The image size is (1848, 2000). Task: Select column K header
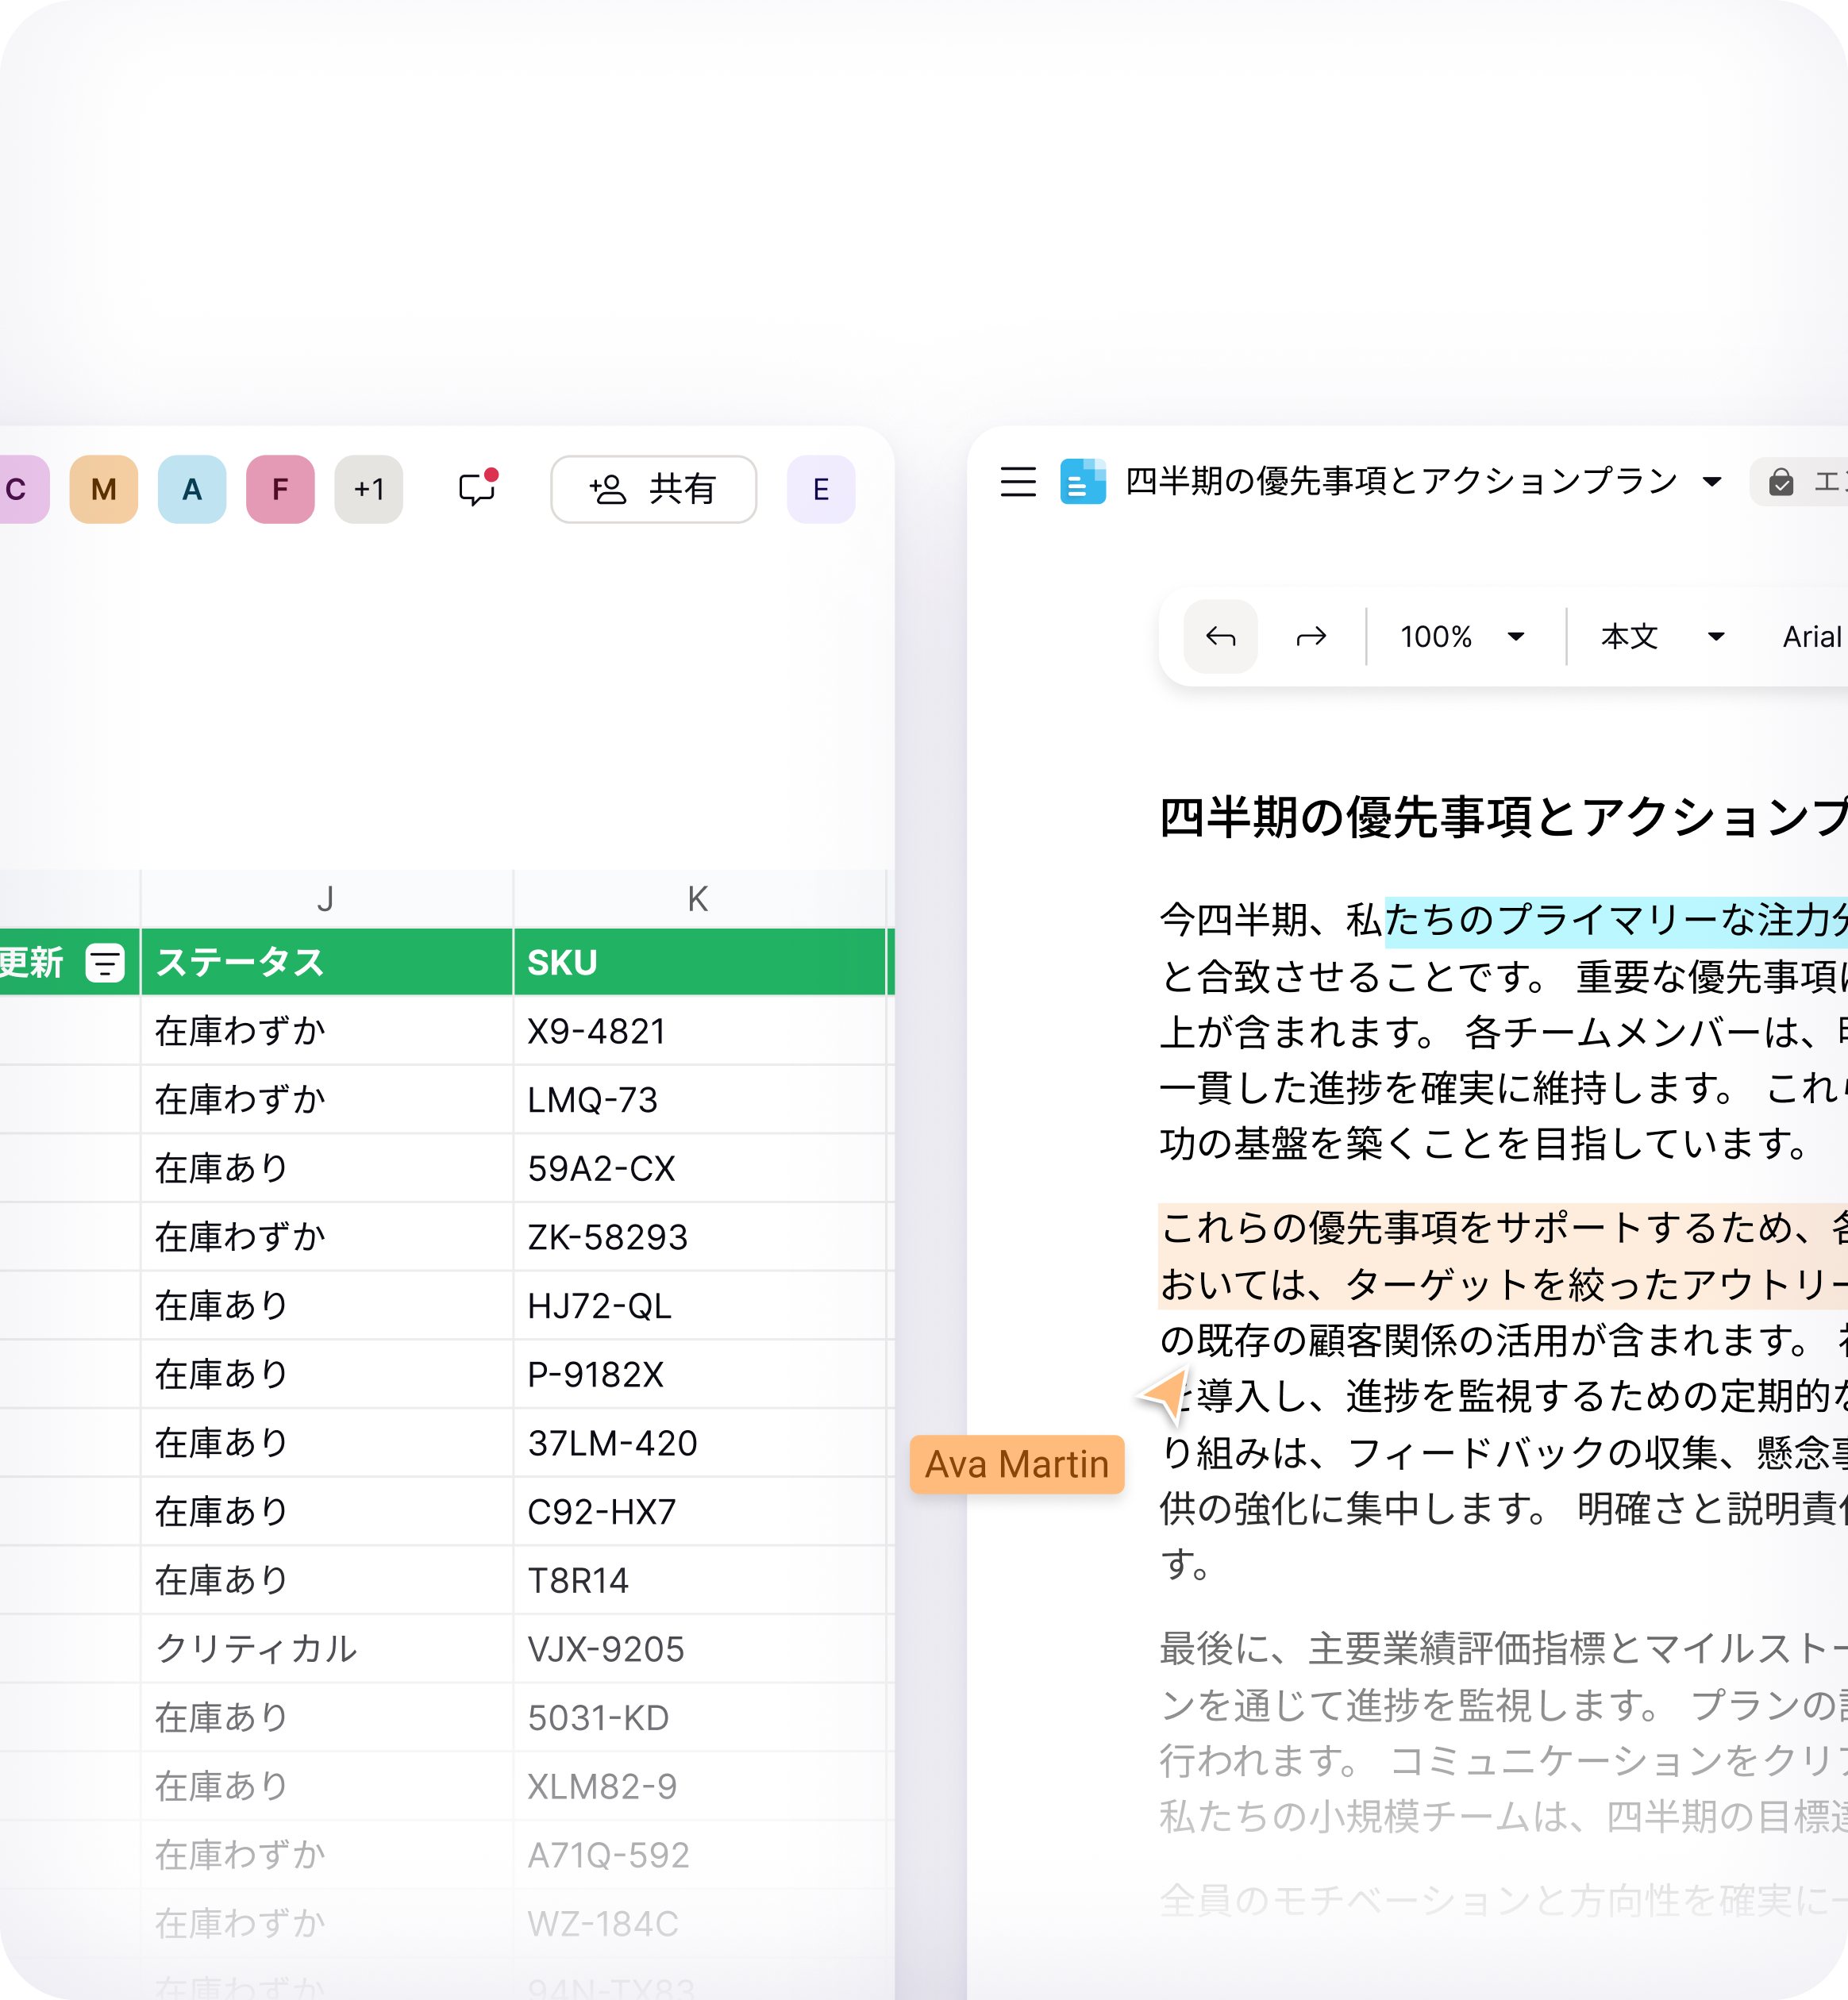click(698, 899)
